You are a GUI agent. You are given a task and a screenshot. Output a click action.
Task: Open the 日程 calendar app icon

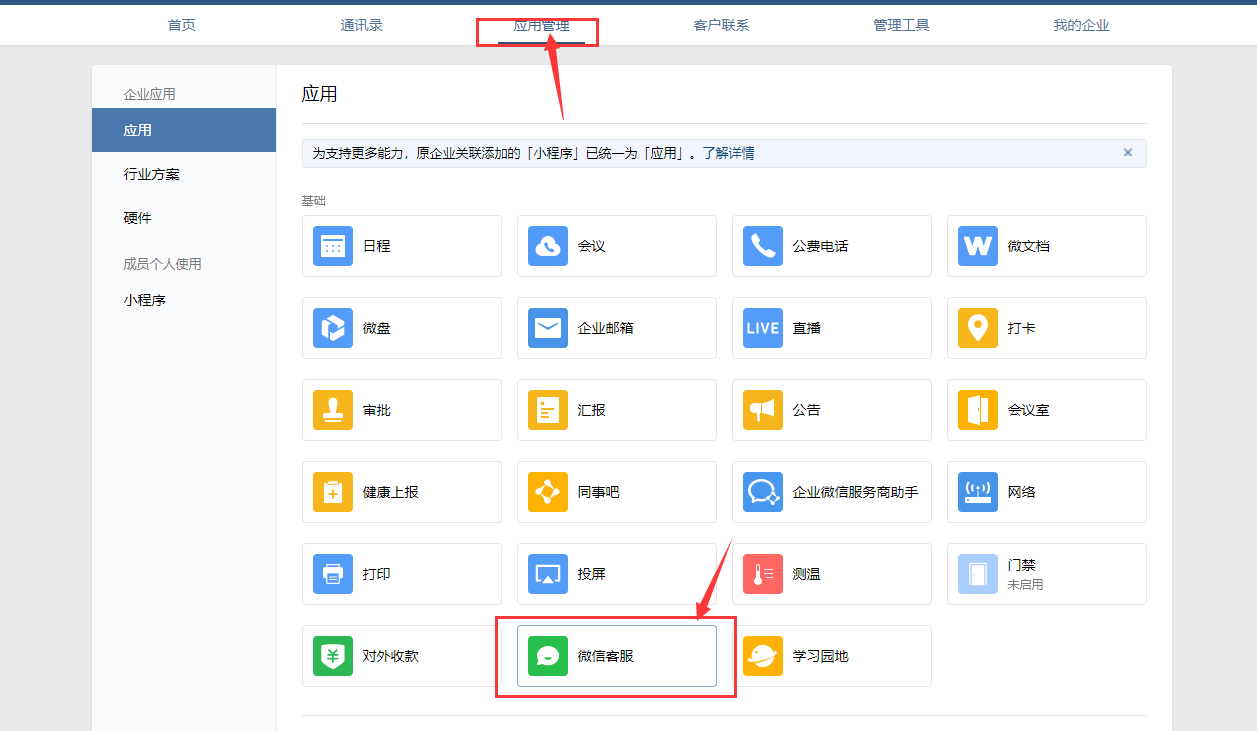click(333, 246)
